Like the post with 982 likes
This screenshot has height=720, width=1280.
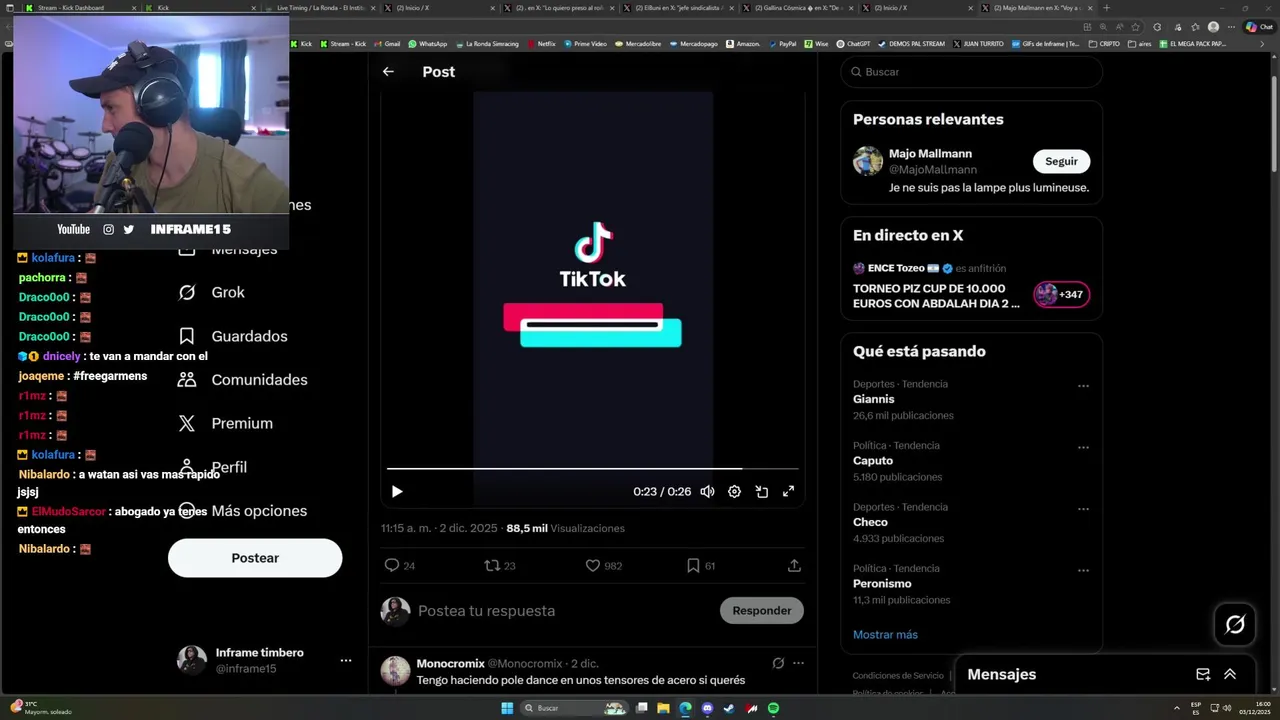[592, 566]
